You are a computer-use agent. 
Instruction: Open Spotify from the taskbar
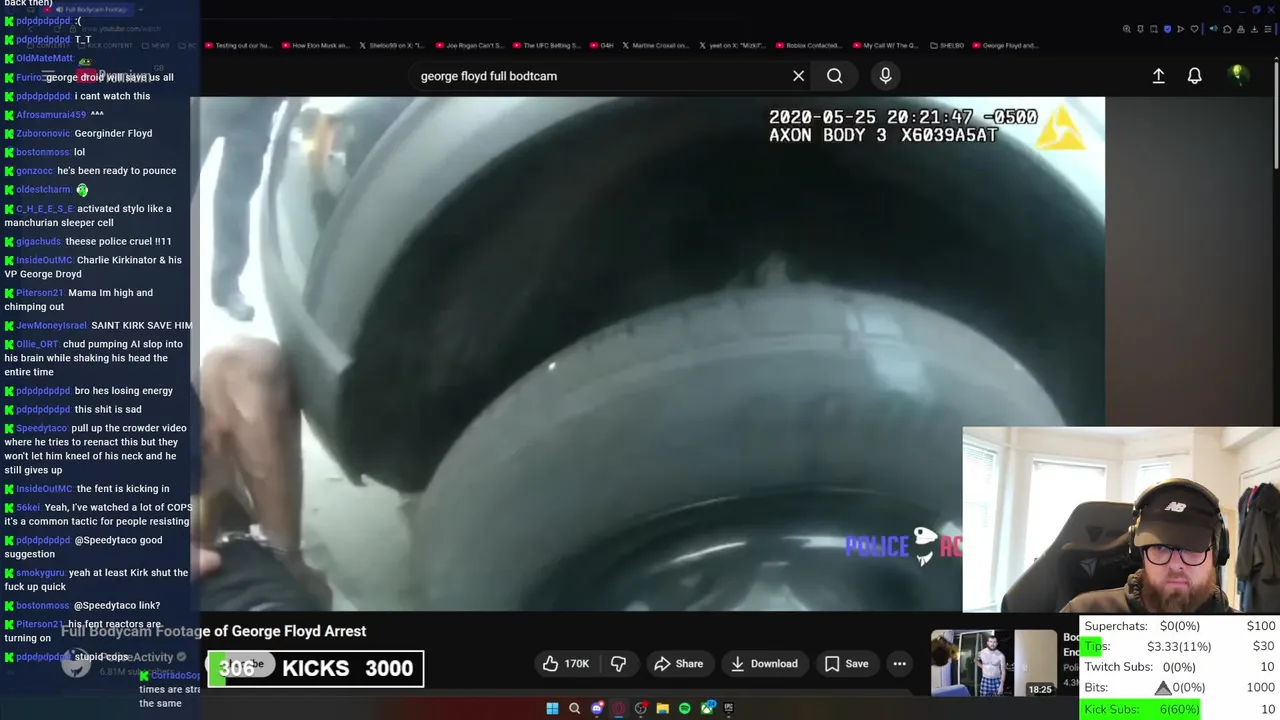point(684,708)
